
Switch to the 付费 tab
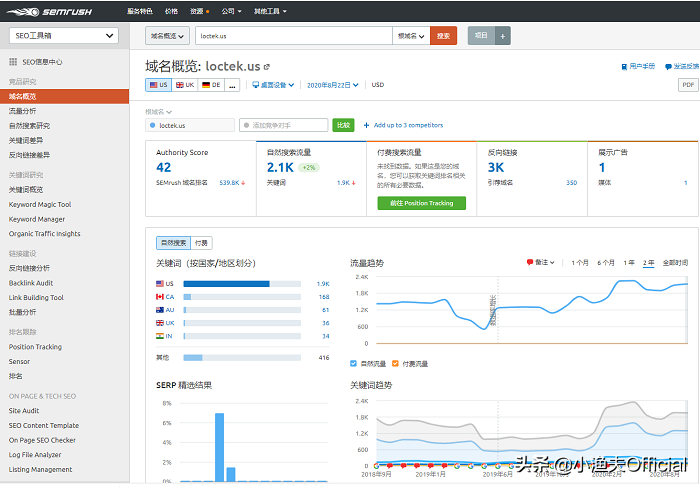pos(202,242)
